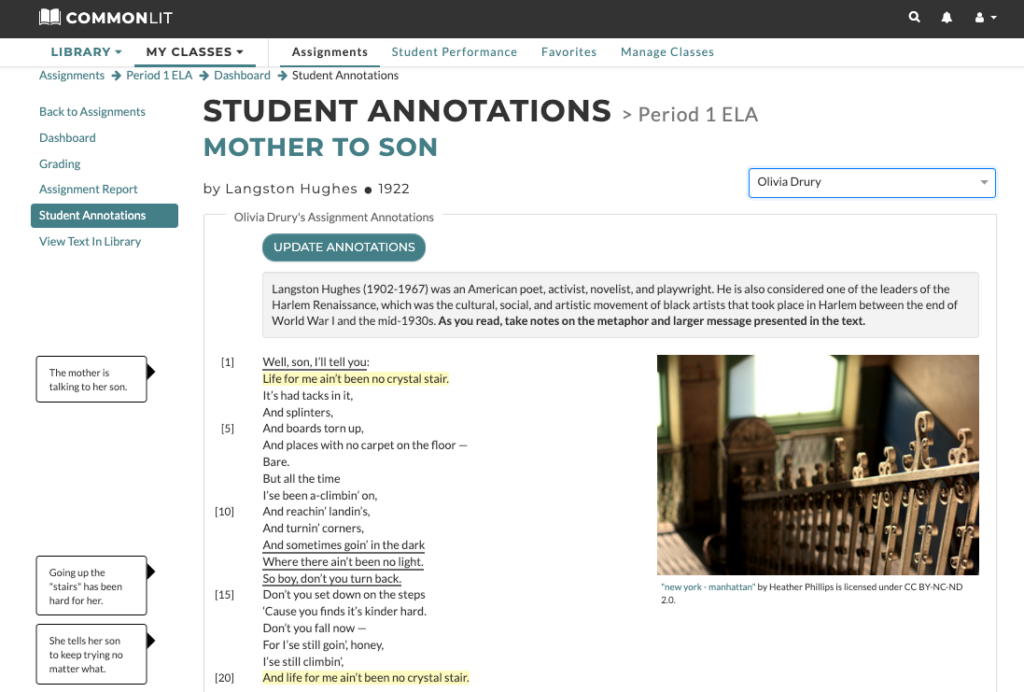The width and height of the screenshot is (1024, 692).
Task: Click the 'by Langston Hughes' author text
Action: coord(280,189)
